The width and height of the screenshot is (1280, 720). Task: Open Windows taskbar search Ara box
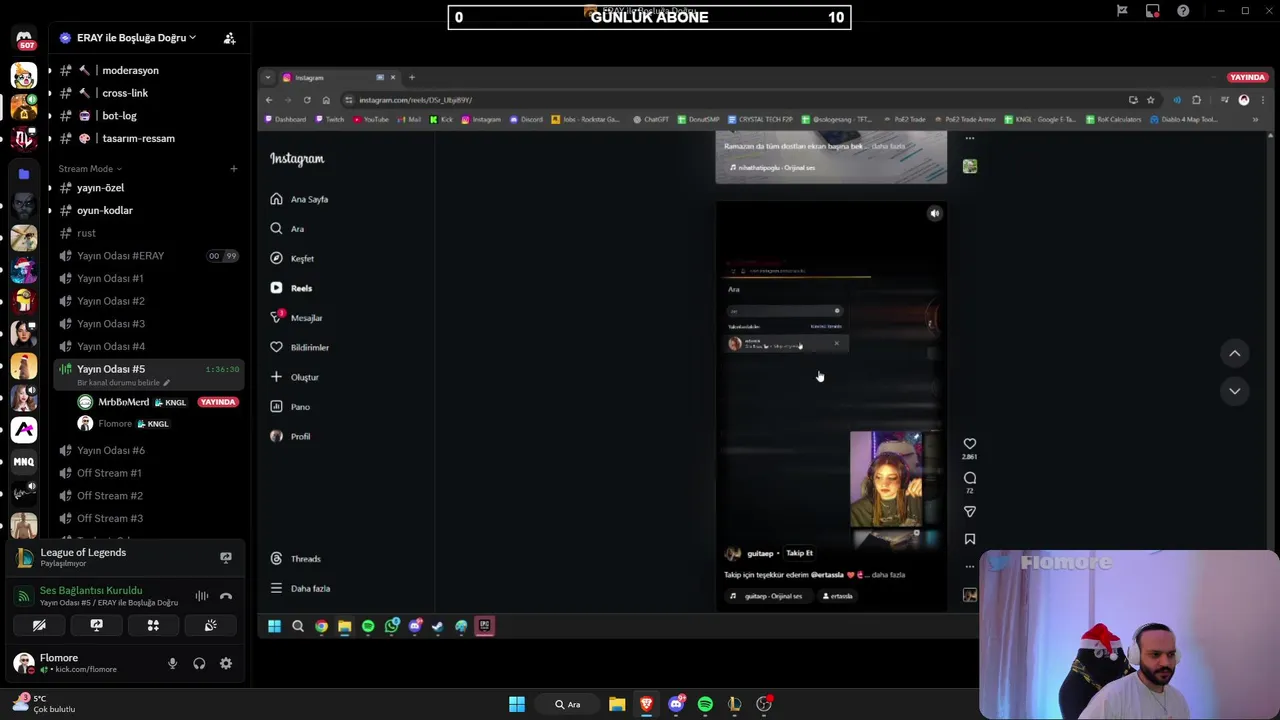coord(568,704)
